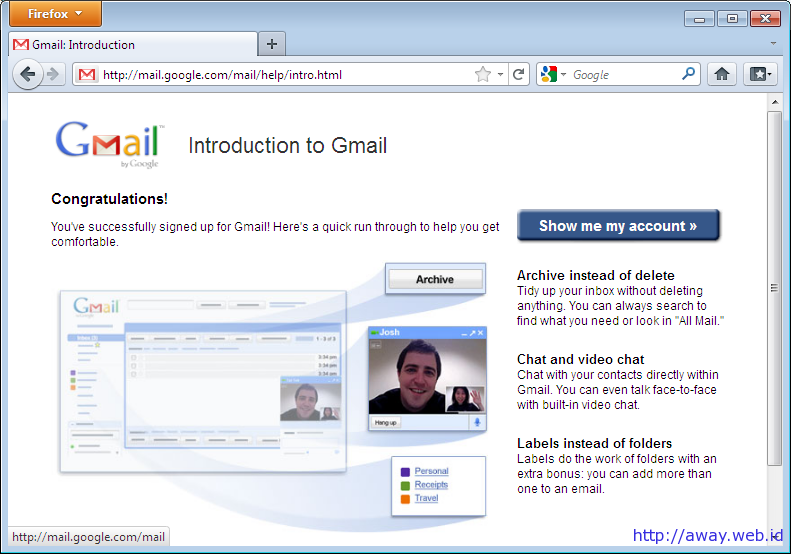
Task: Click the orange Travel color swatch
Action: pyautogui.click(x=405, y=499)
